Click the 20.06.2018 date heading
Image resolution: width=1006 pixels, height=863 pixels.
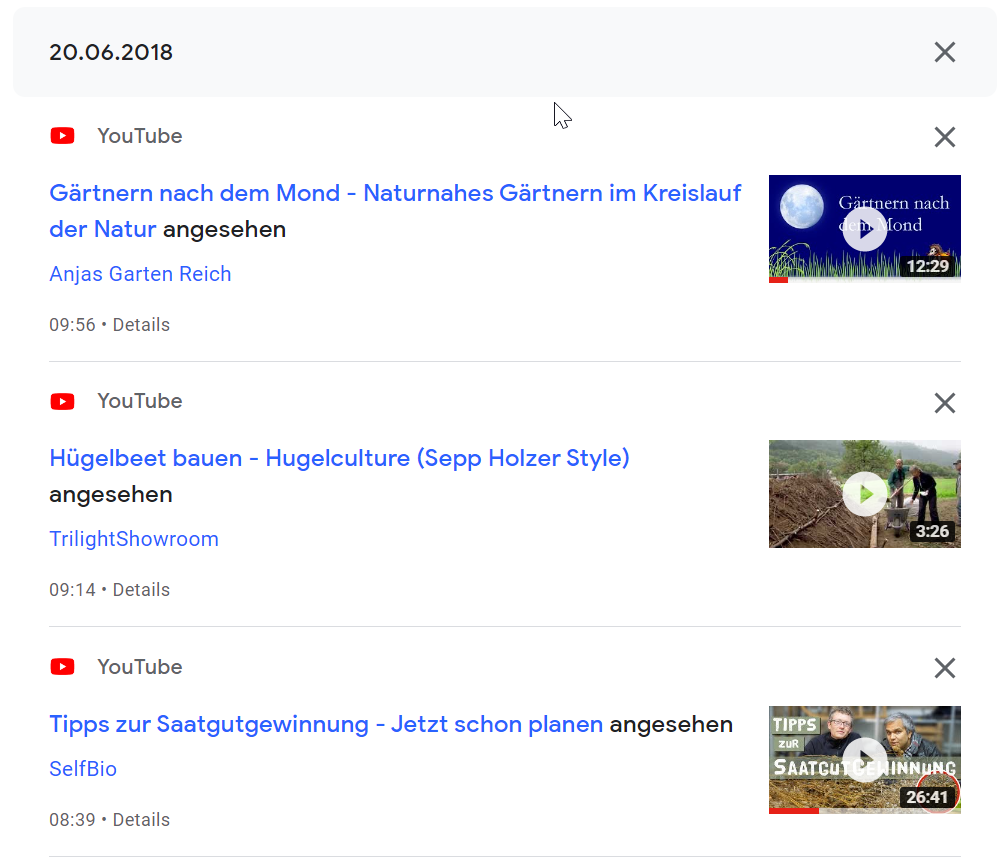click(x=111, y=52)
